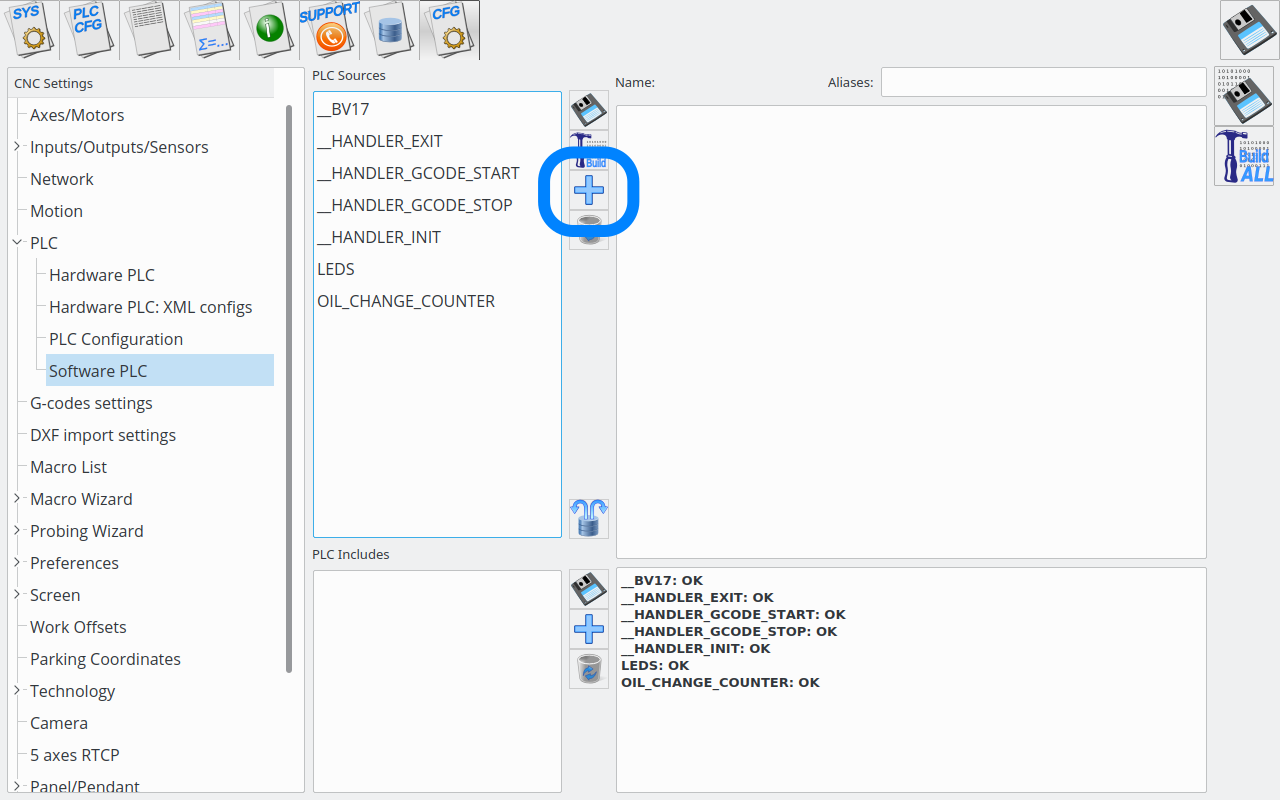1280x800 pixels.
Task: Select Hardware PLC in settings tree
Action: click(102, 275)
